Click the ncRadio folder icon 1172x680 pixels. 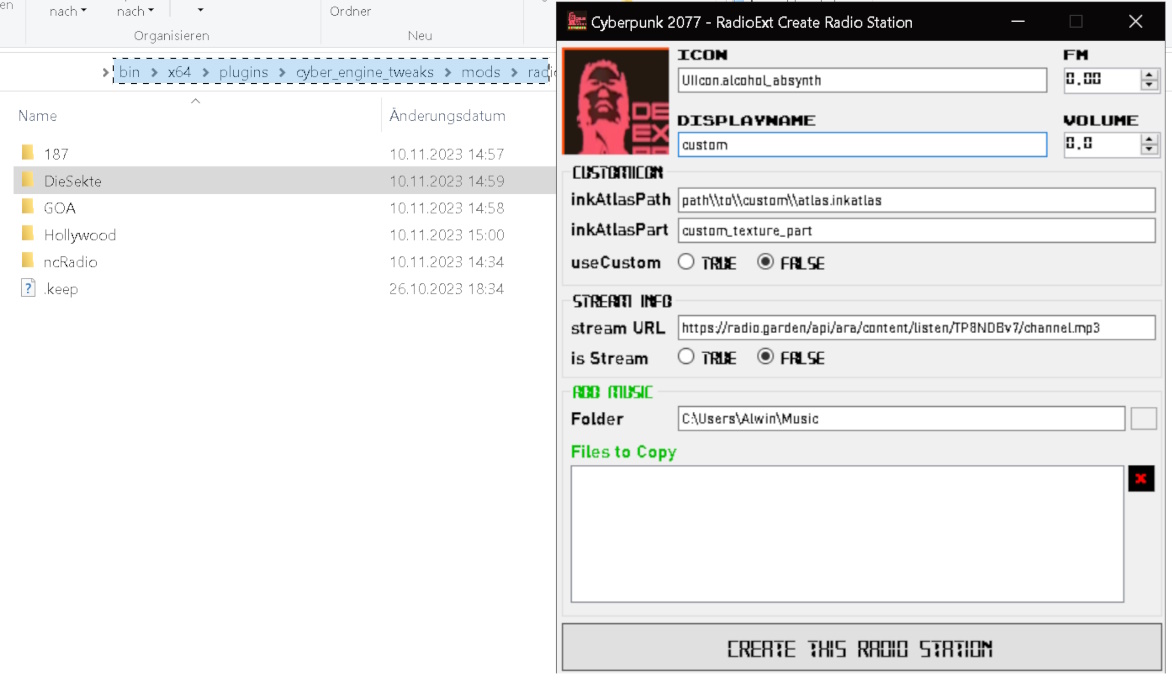[x=28, y=261]
